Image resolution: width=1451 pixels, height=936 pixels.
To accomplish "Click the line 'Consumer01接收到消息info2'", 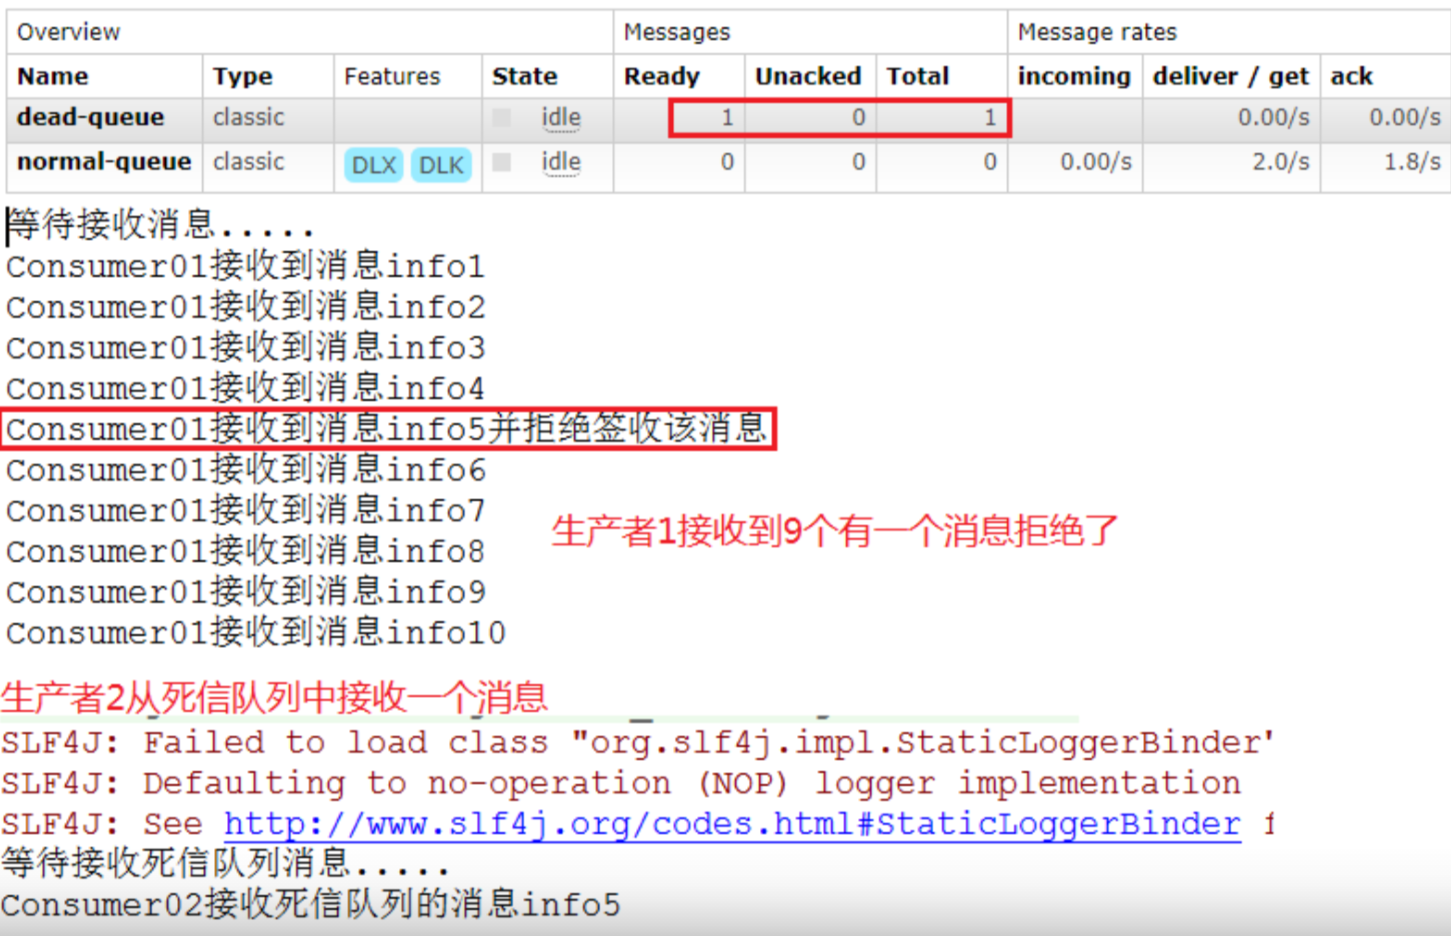I will [246, 307].
